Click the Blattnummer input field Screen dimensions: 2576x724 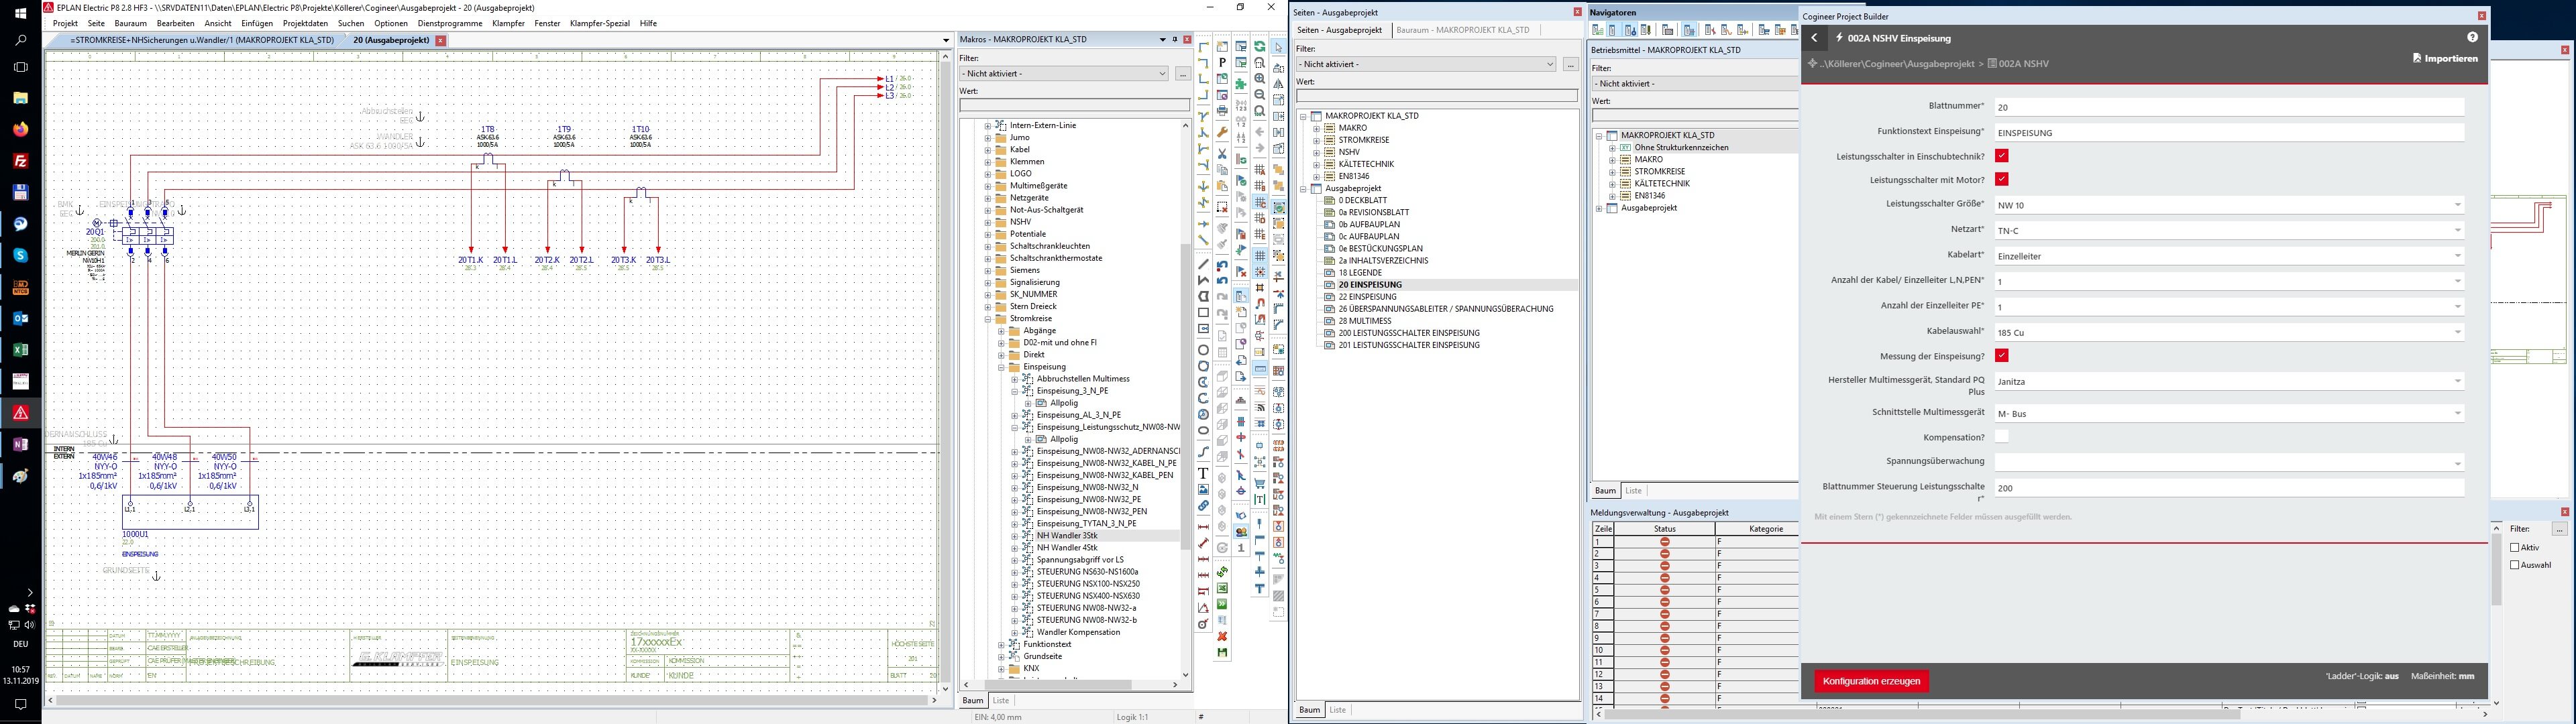(x=2228, y=107)
